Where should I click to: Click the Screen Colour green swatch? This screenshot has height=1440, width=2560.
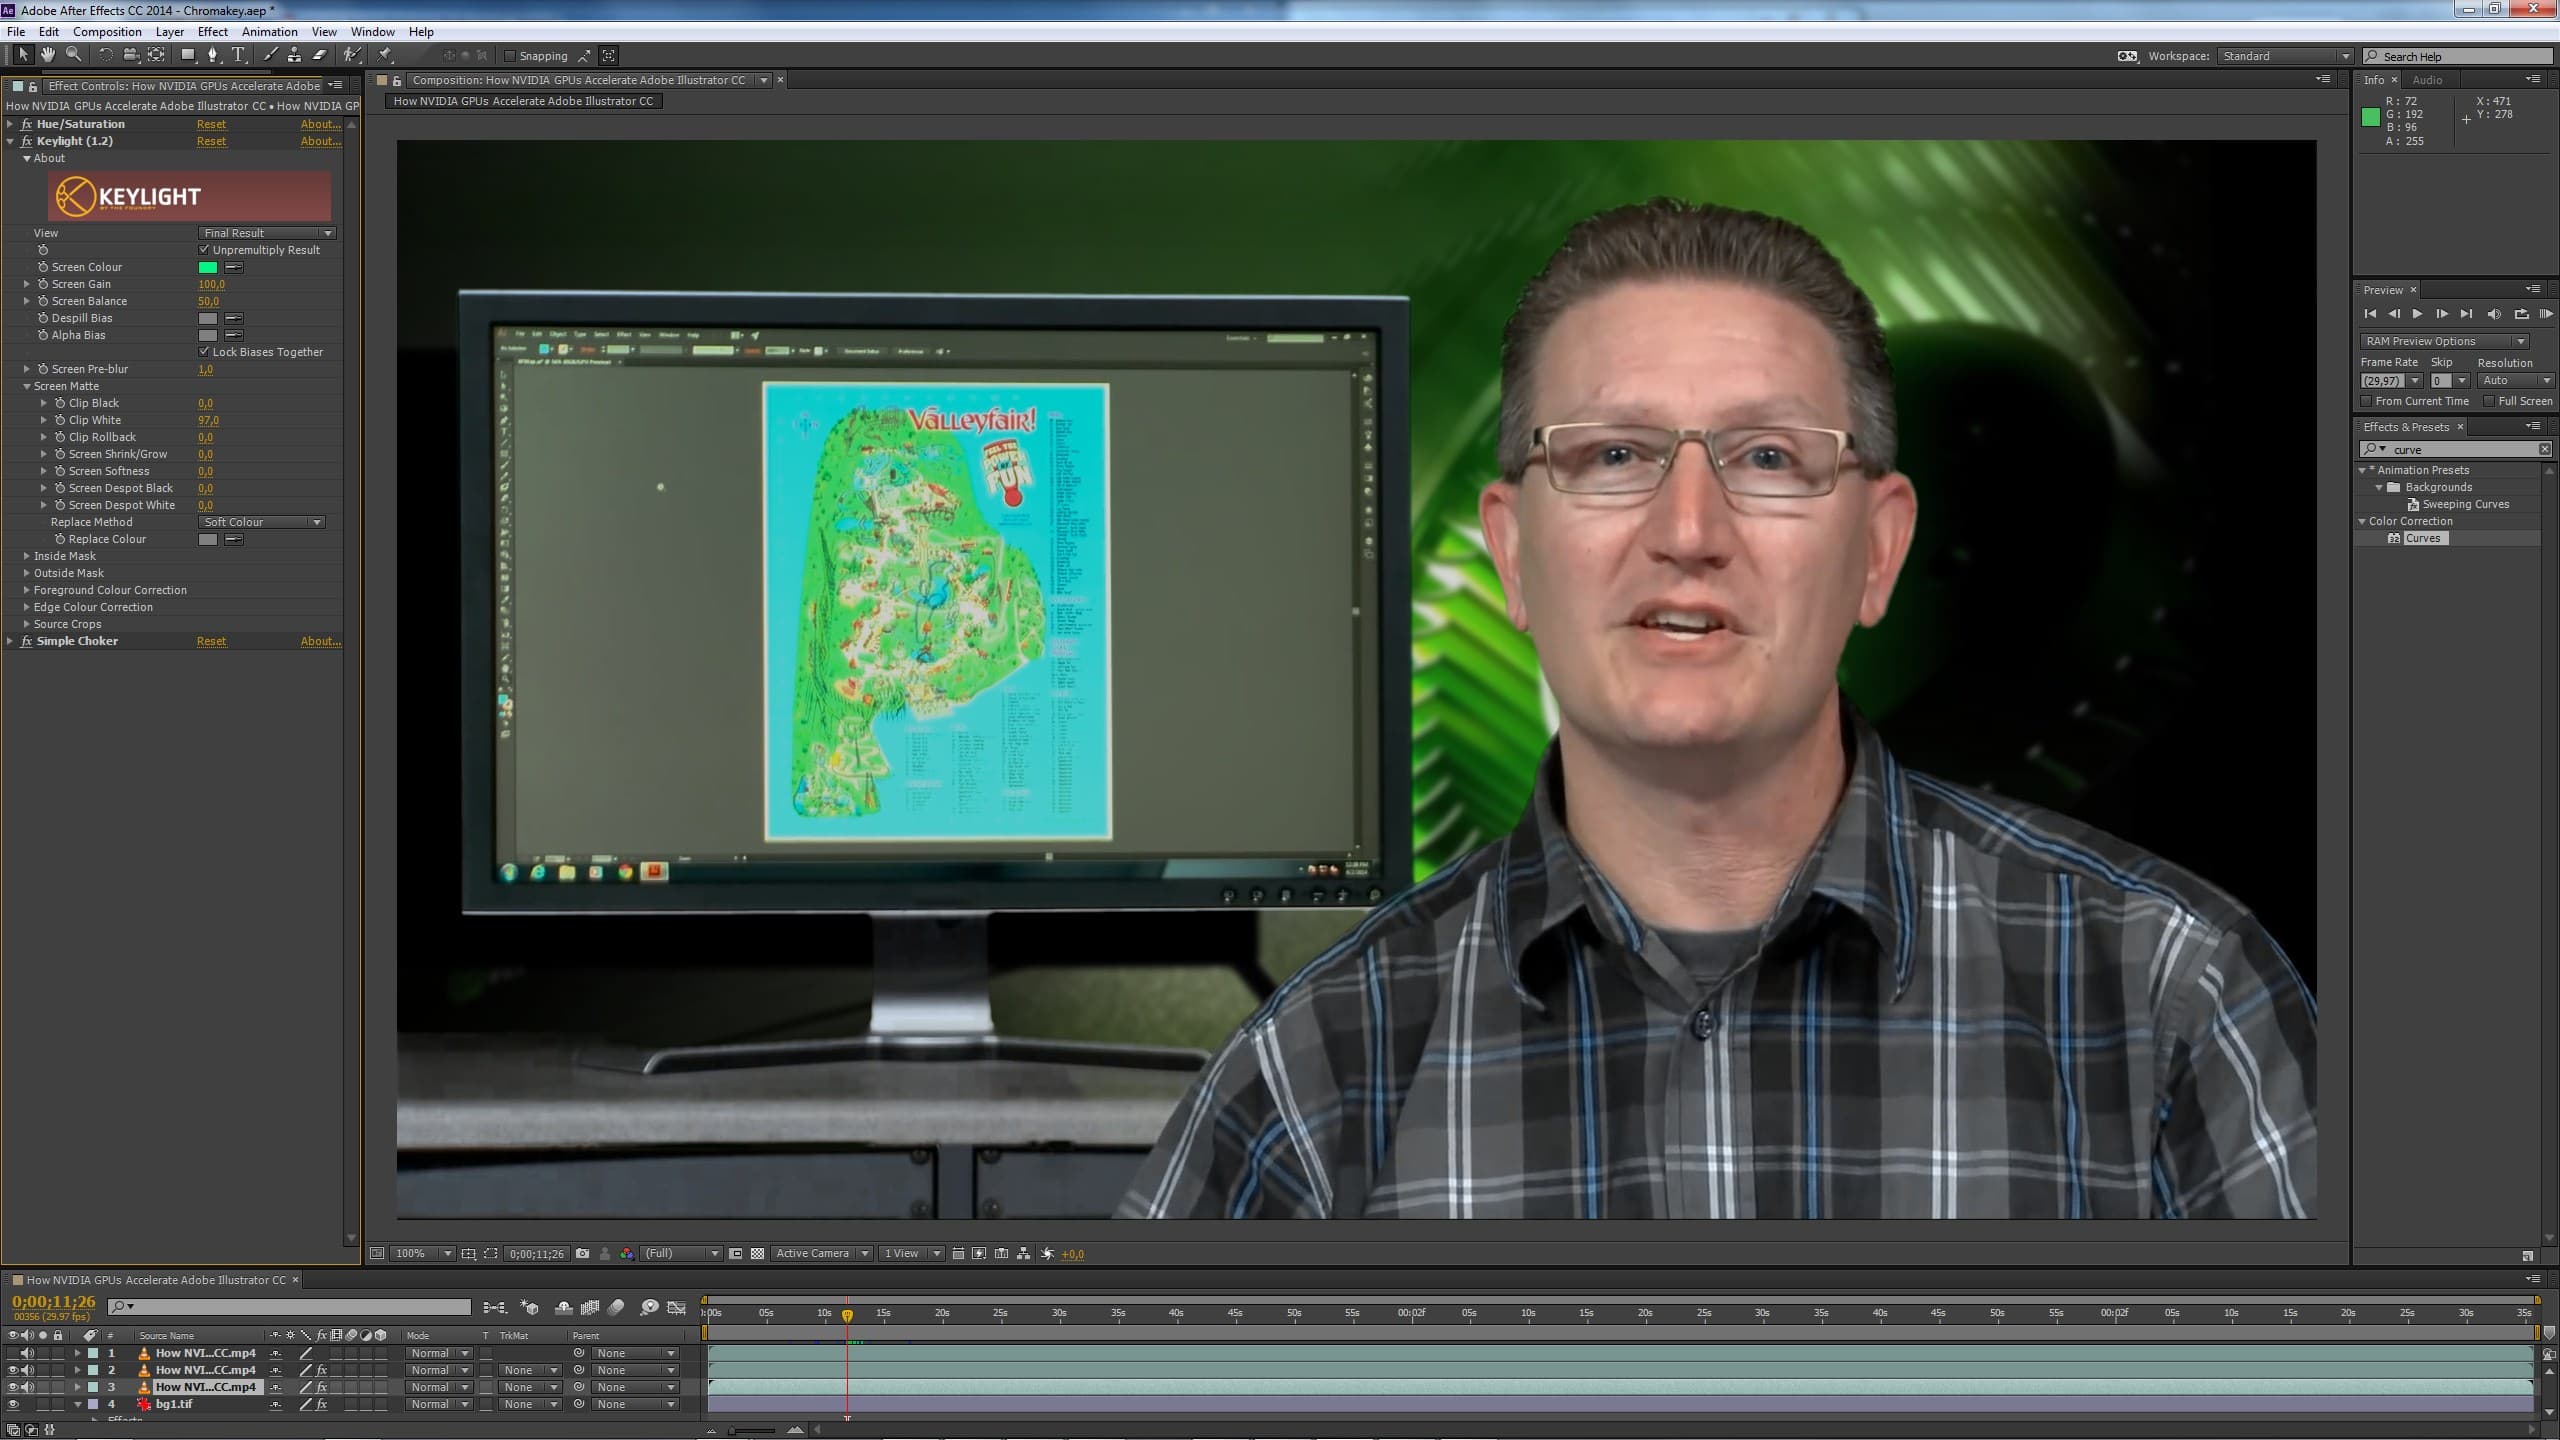(x=208, y=267)
